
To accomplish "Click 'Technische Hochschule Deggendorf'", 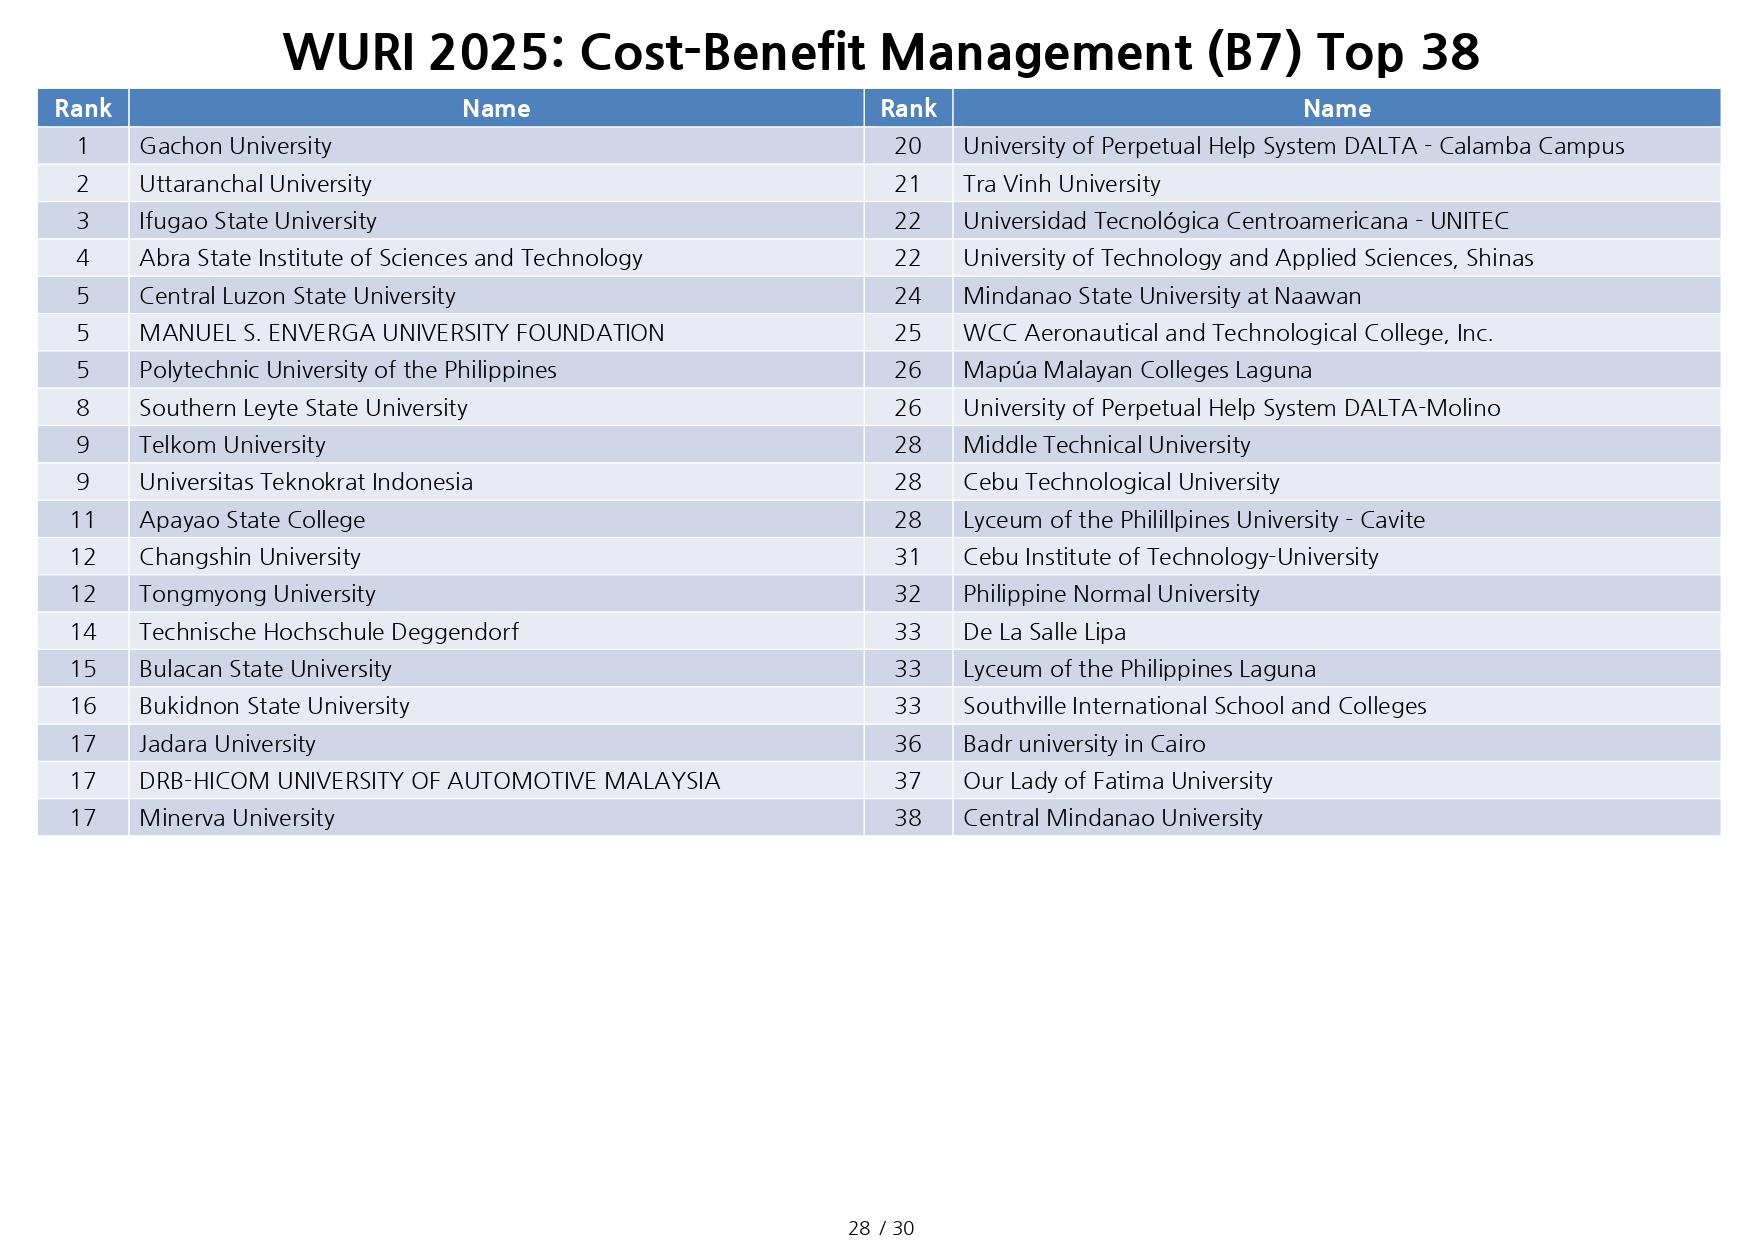I will point(329,632).
